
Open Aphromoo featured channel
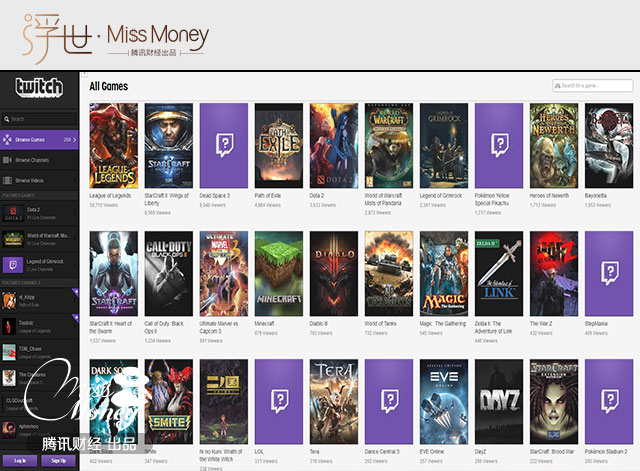(x=39, y=430)
